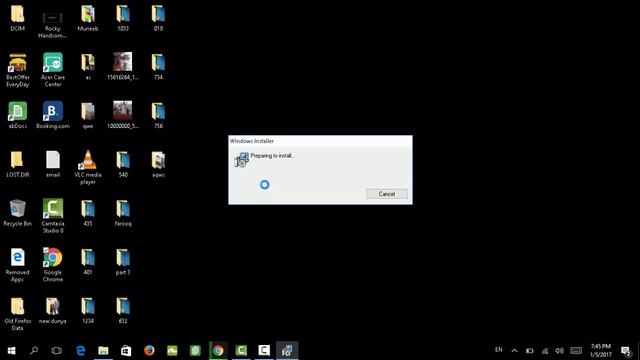Open VLC media player shortcut

click(x=88, y=167)
